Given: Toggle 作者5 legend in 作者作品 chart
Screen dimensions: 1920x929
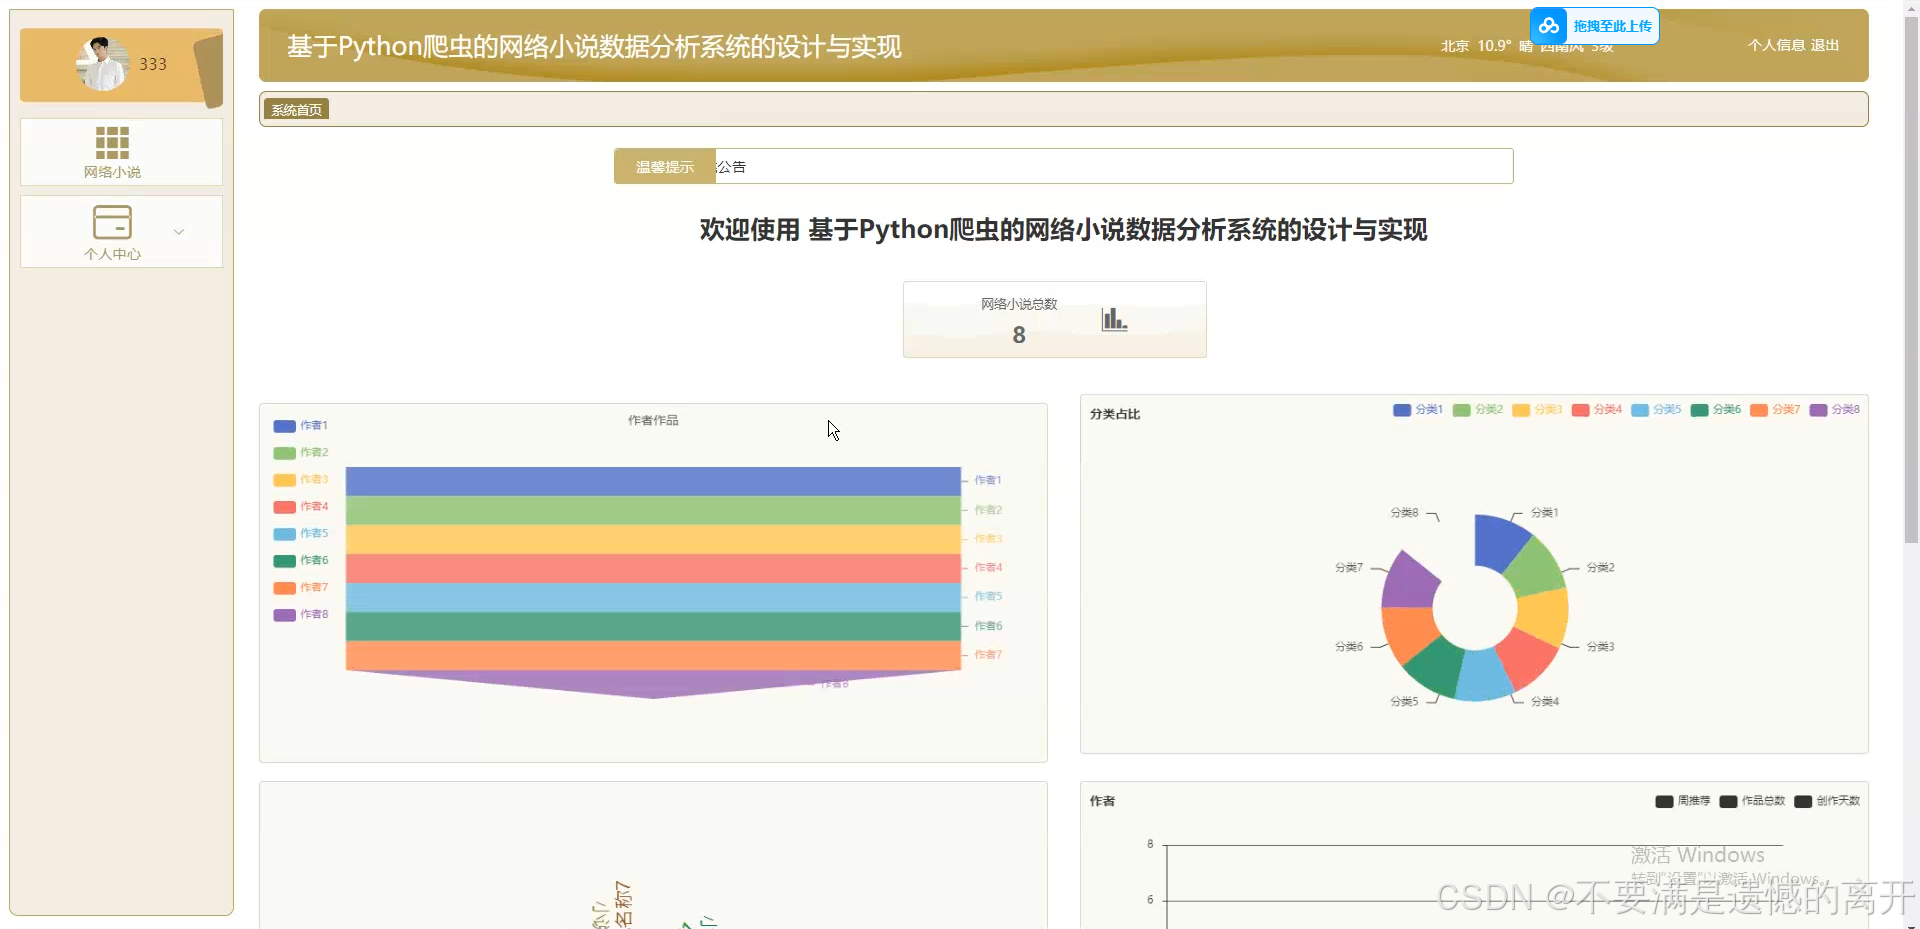Looking at the screenshot, I should (300, 534).
